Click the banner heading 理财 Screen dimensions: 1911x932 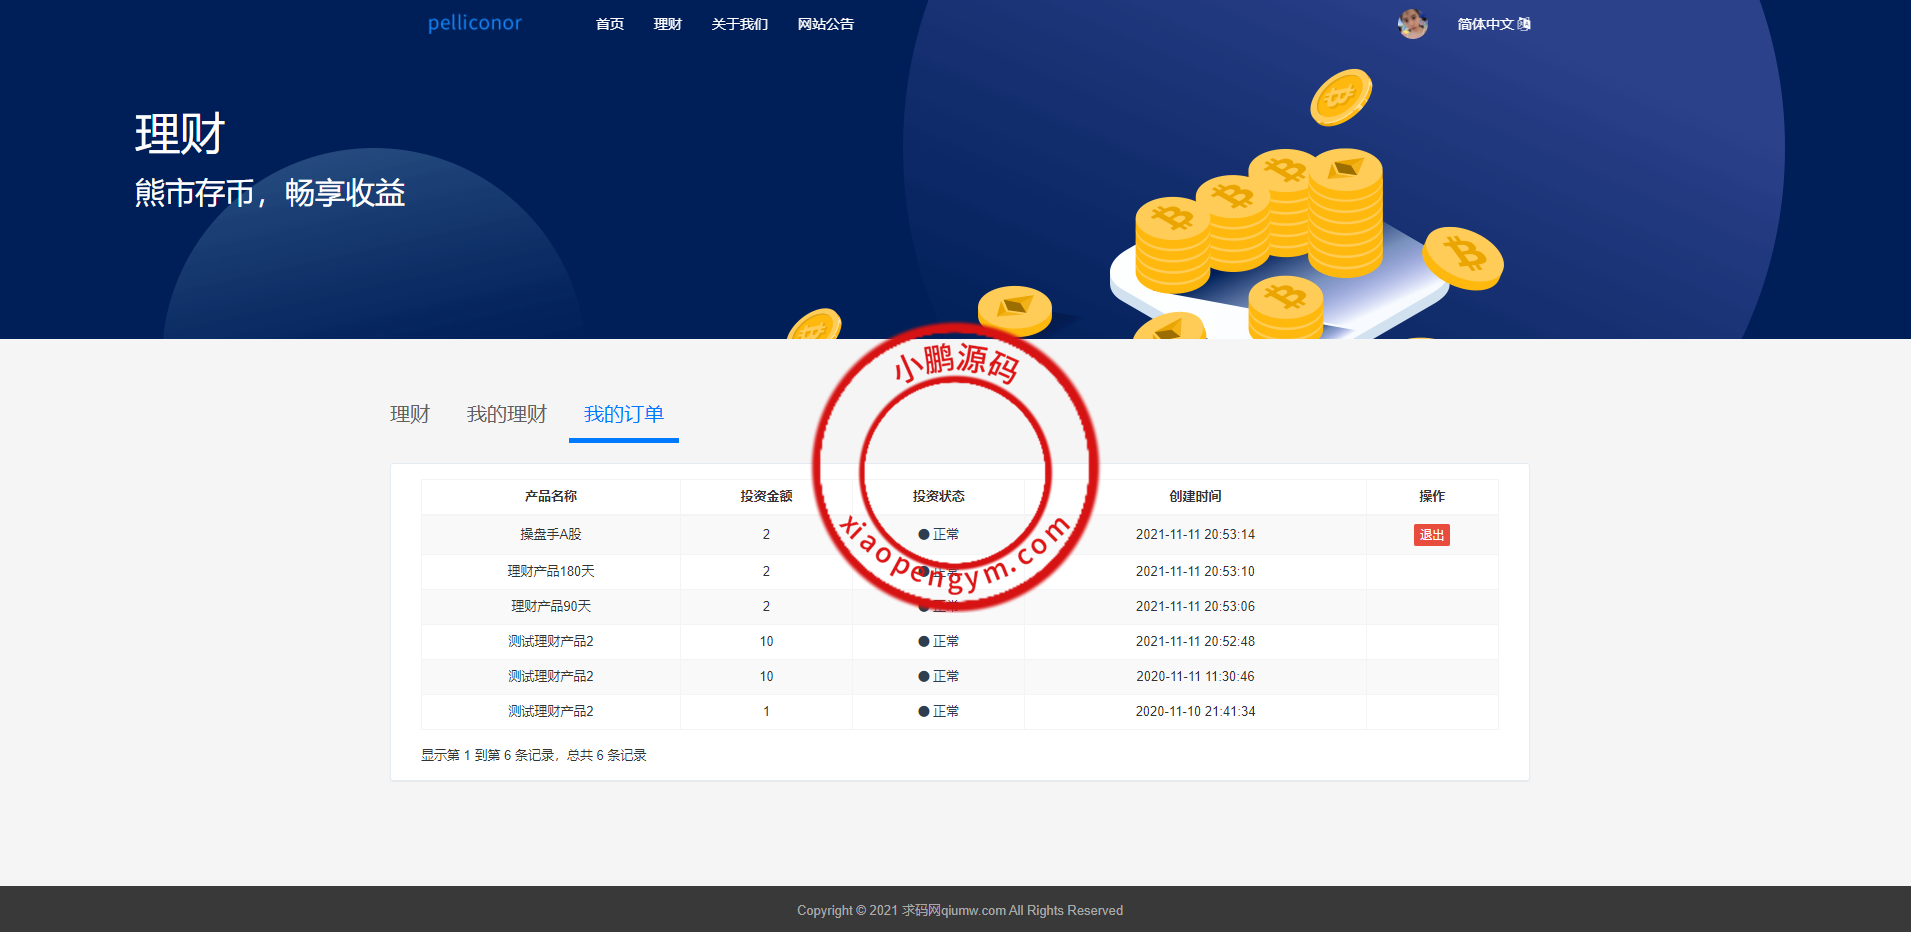tap(180, 133)
